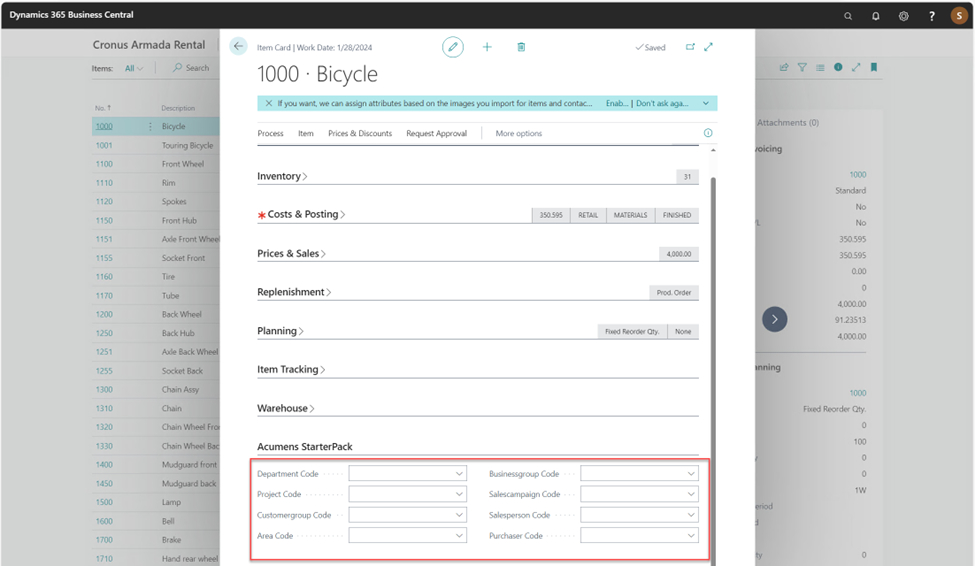
Task: Open the help question mark
Action: tap(931, 16)
